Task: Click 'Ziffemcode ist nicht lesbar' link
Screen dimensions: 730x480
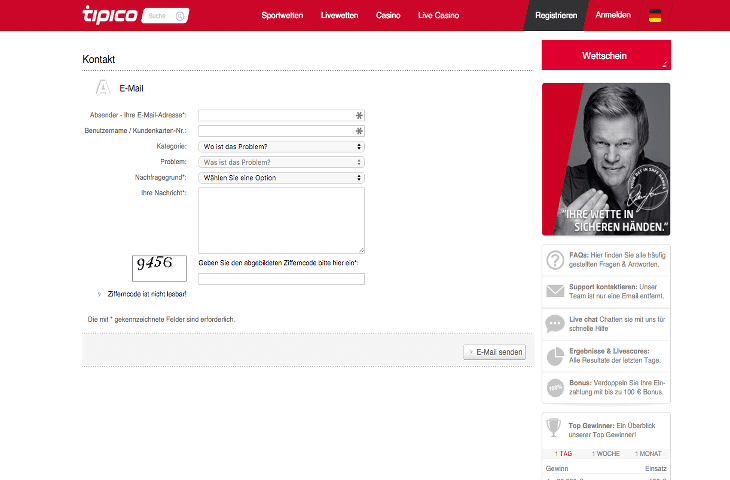Action: point(147,294)
